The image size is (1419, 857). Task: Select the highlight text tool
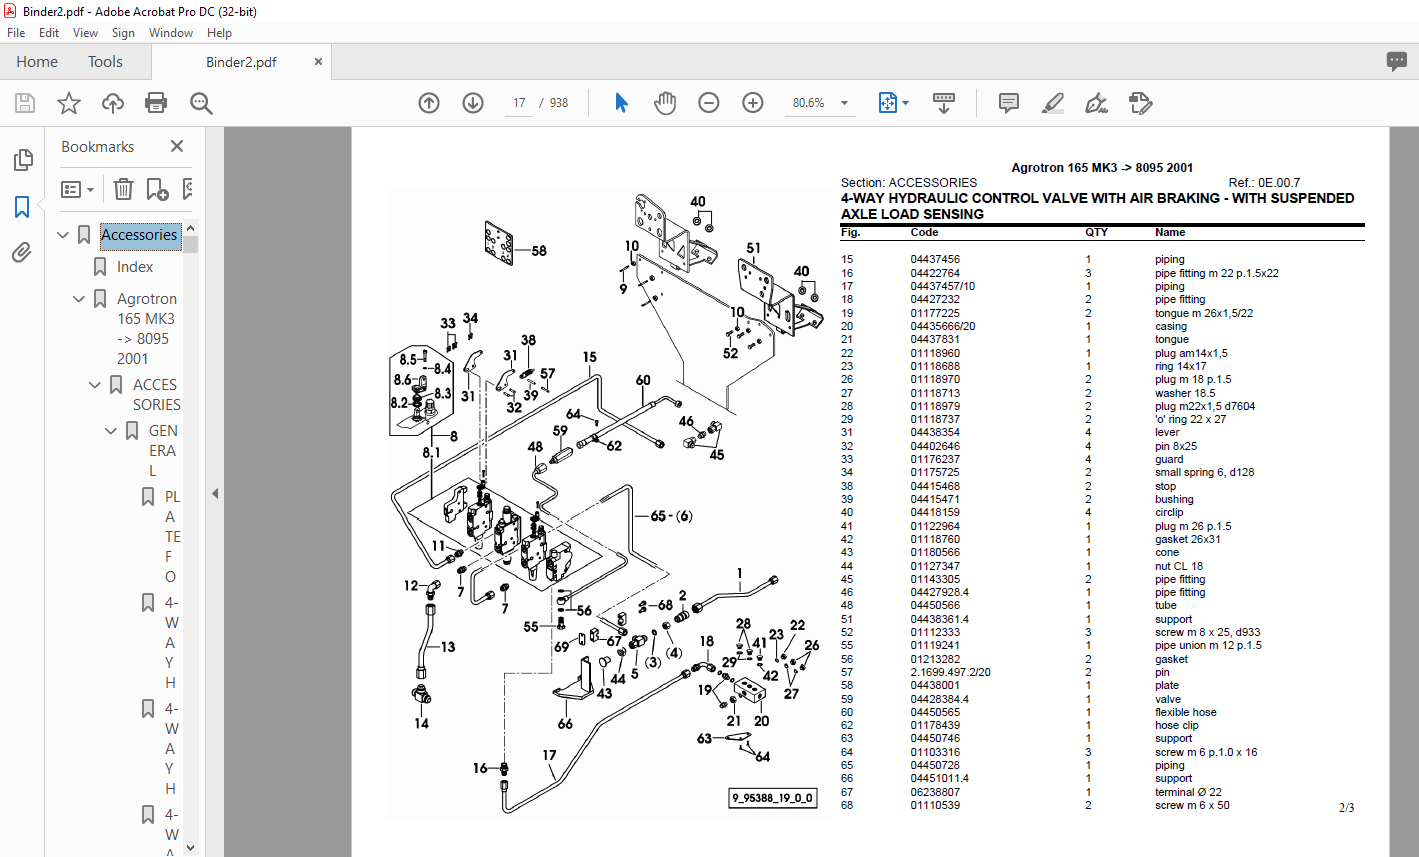pos(1052,103)
